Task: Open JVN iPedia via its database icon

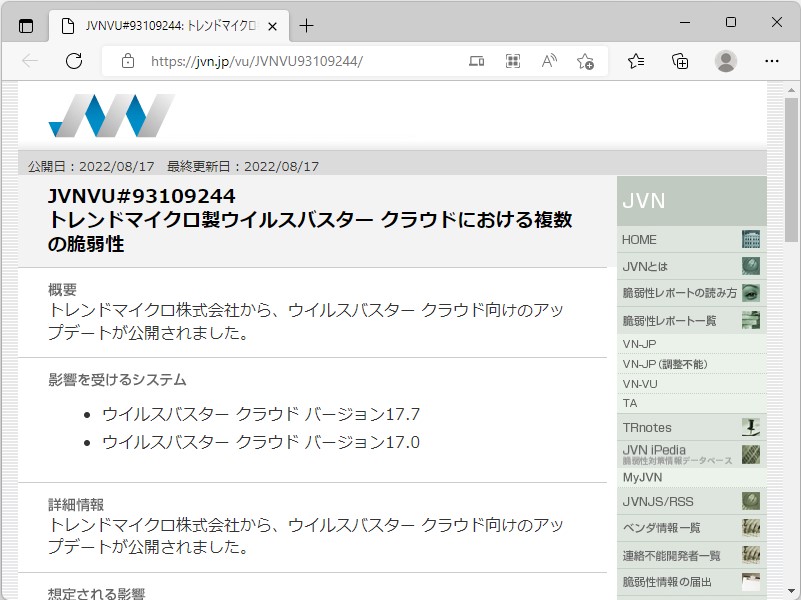Action: click(750, 453)
